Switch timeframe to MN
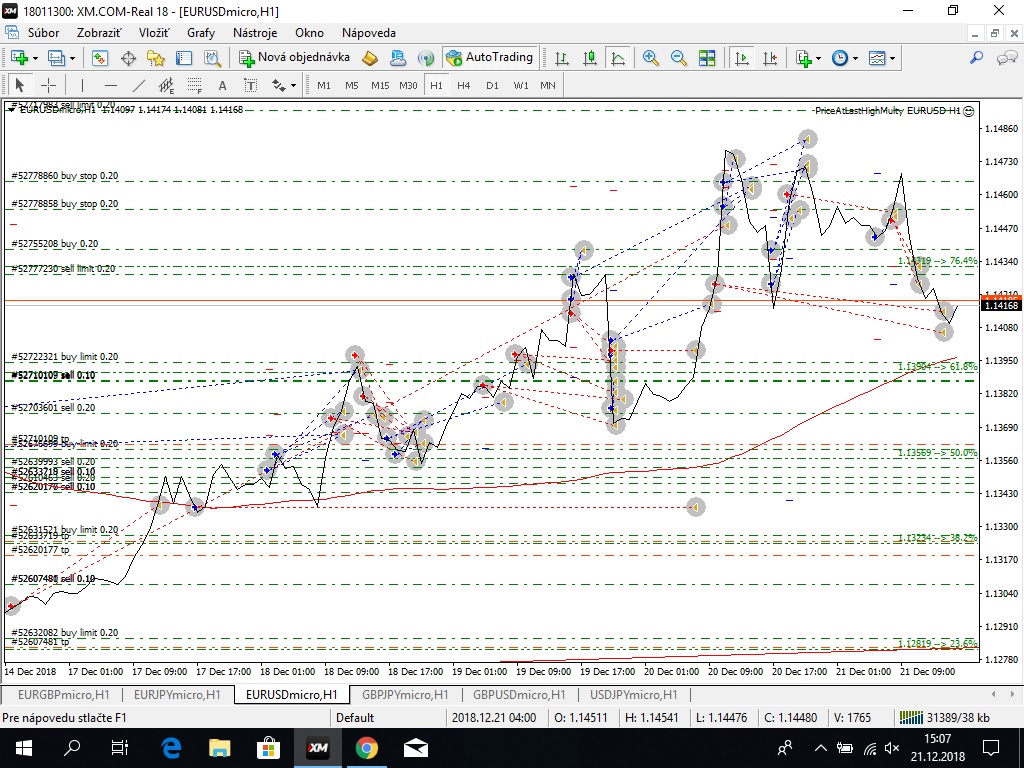This screenshot has width=1024, height=768. pos(548,86)
